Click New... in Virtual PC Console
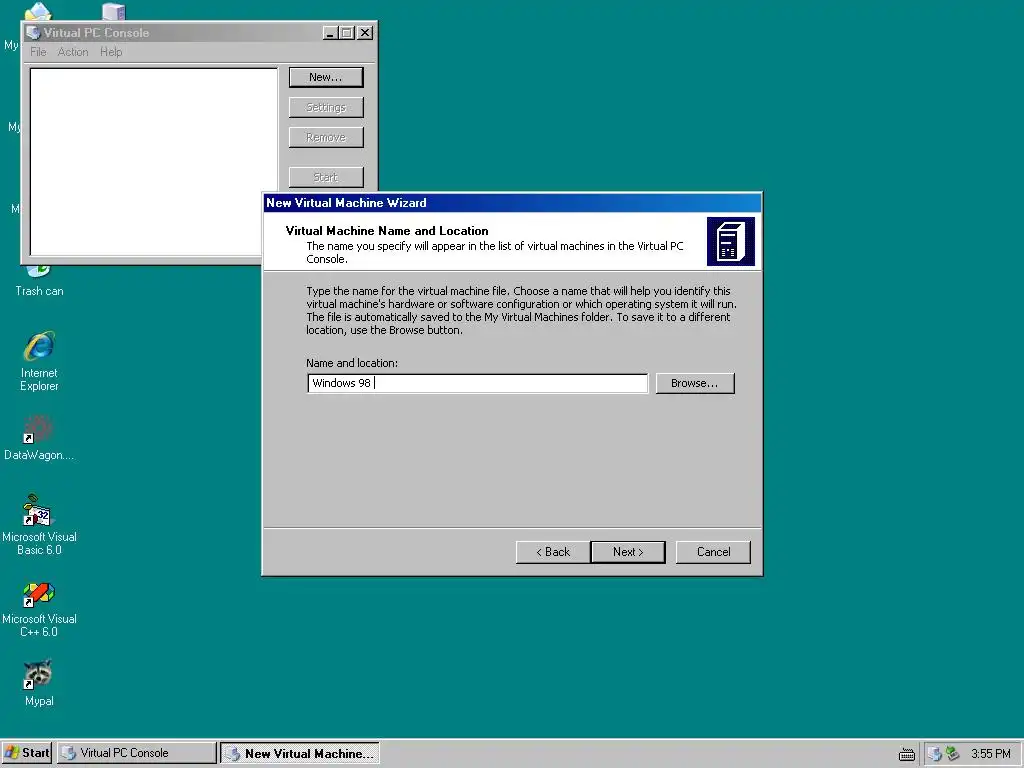Screen dimensions: 1024x768 (x=326, y=77)
